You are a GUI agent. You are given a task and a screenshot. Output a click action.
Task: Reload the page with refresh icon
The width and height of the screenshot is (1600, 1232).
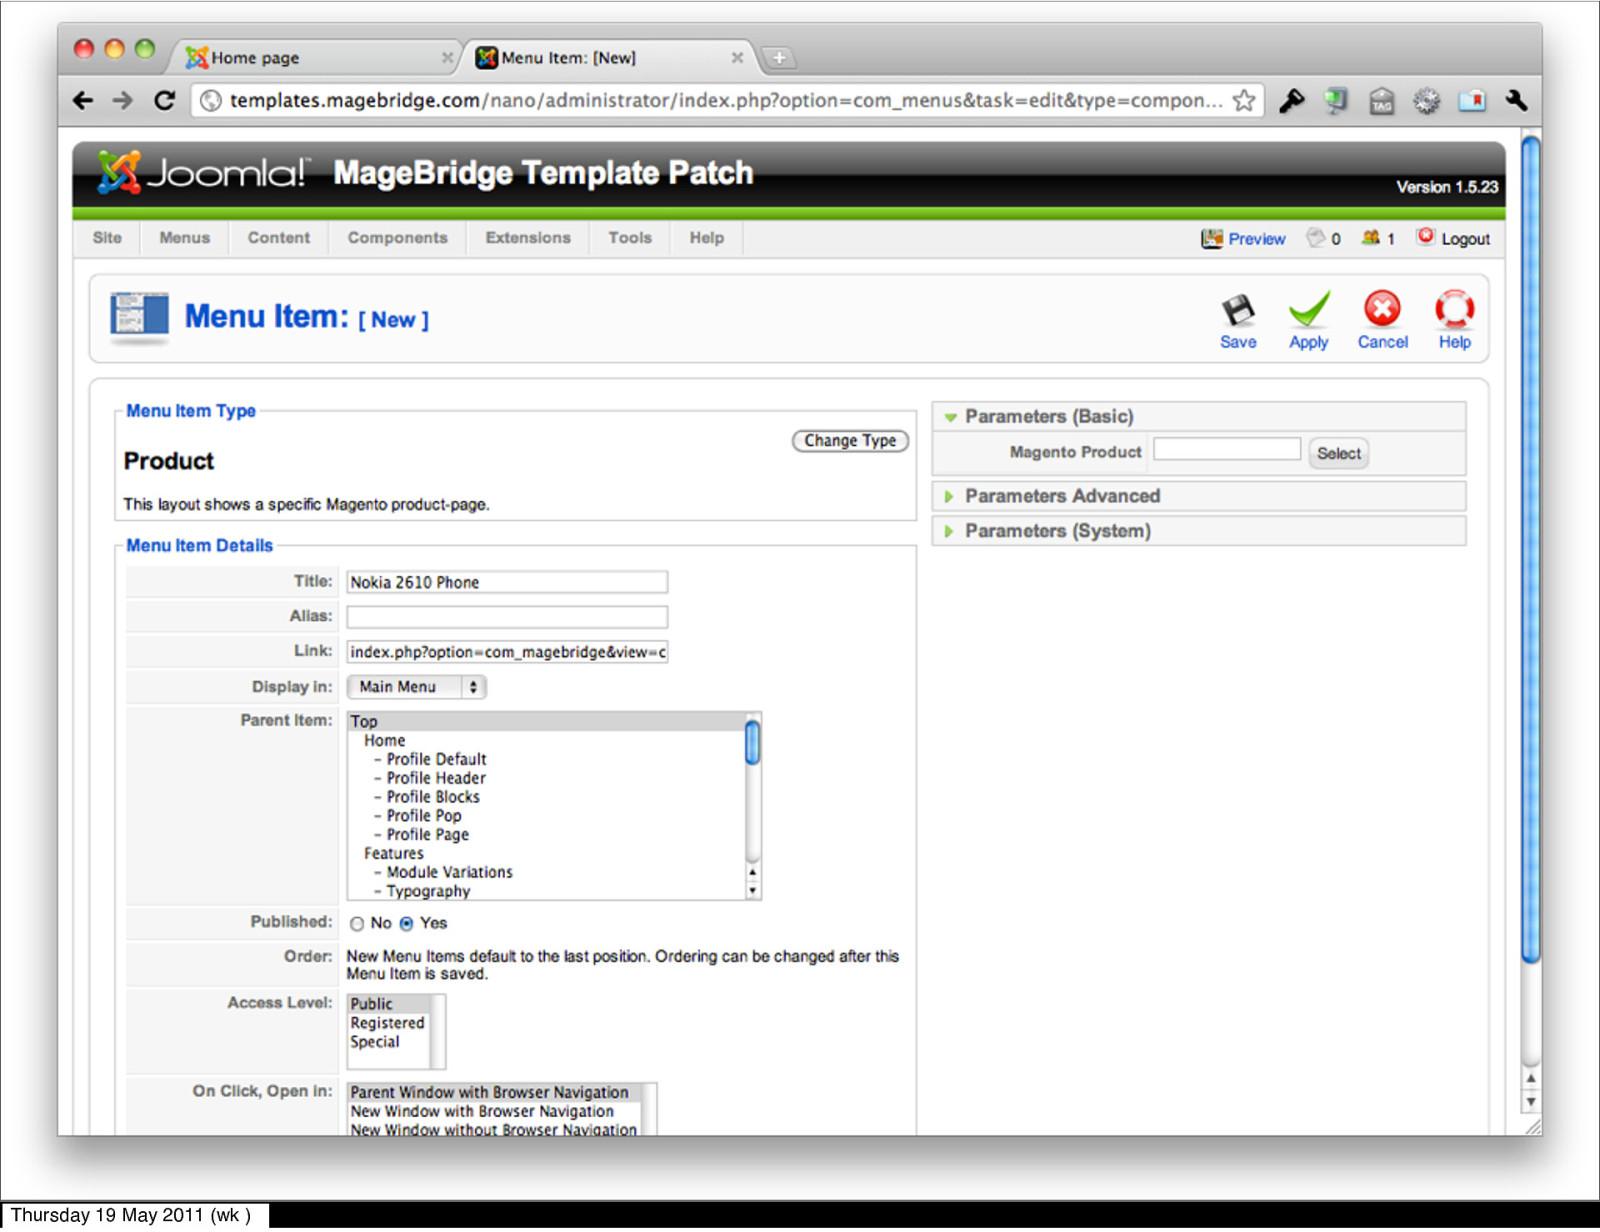164,100
